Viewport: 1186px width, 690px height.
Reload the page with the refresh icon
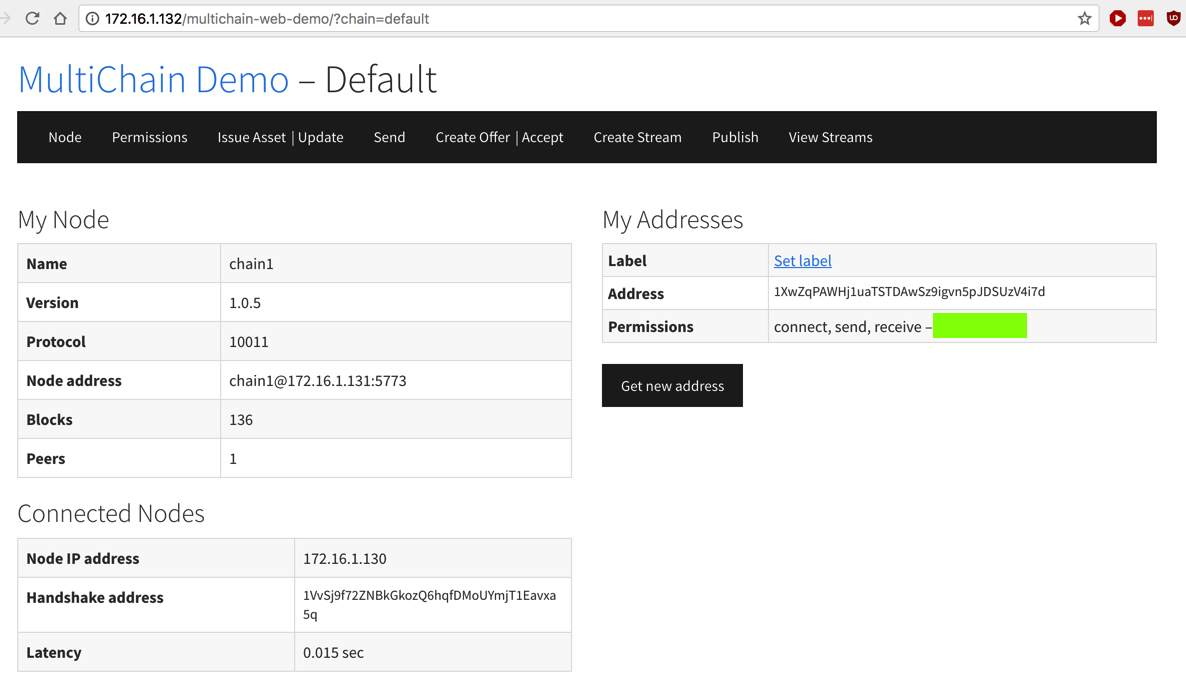32,18
